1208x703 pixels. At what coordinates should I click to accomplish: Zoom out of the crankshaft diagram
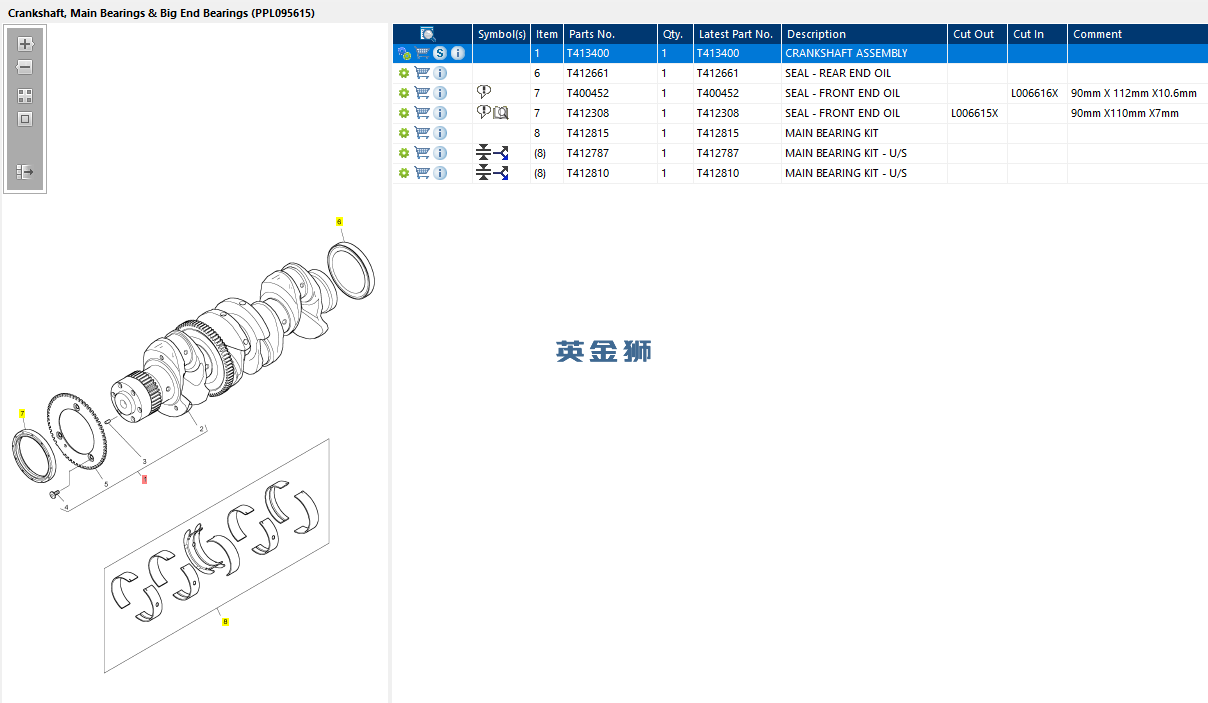25,67
